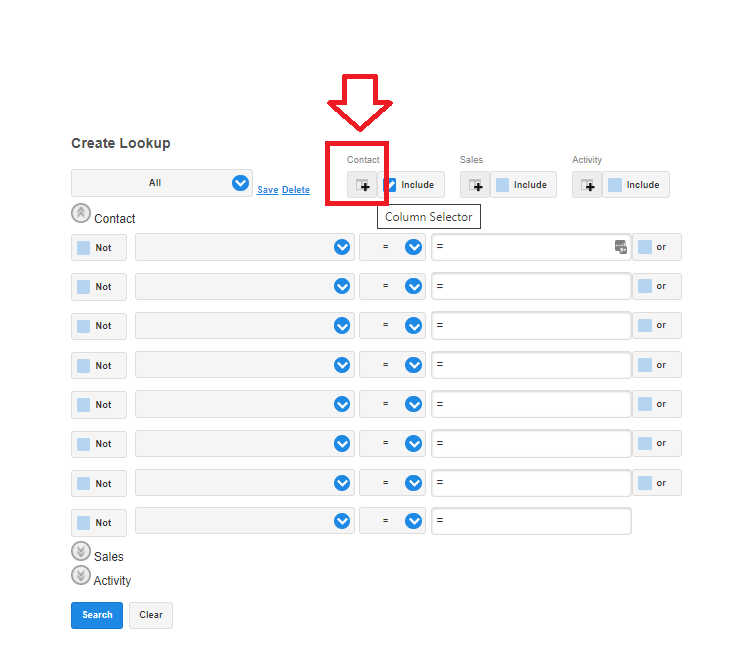Check the 'or' box in the first row
Screen dimensions: 754x658
[645, 247]
